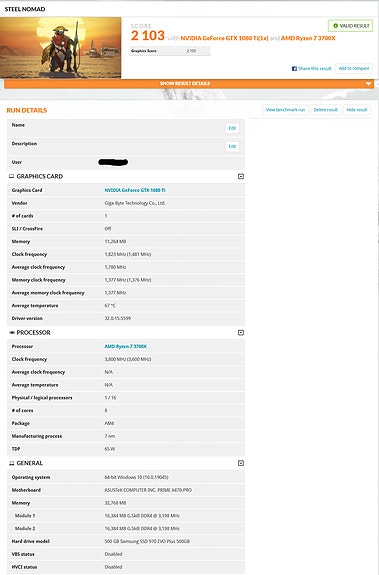
Task: Click the Valid Result checkmark icon
Action: pyautogui.click(x=335, y=26)
